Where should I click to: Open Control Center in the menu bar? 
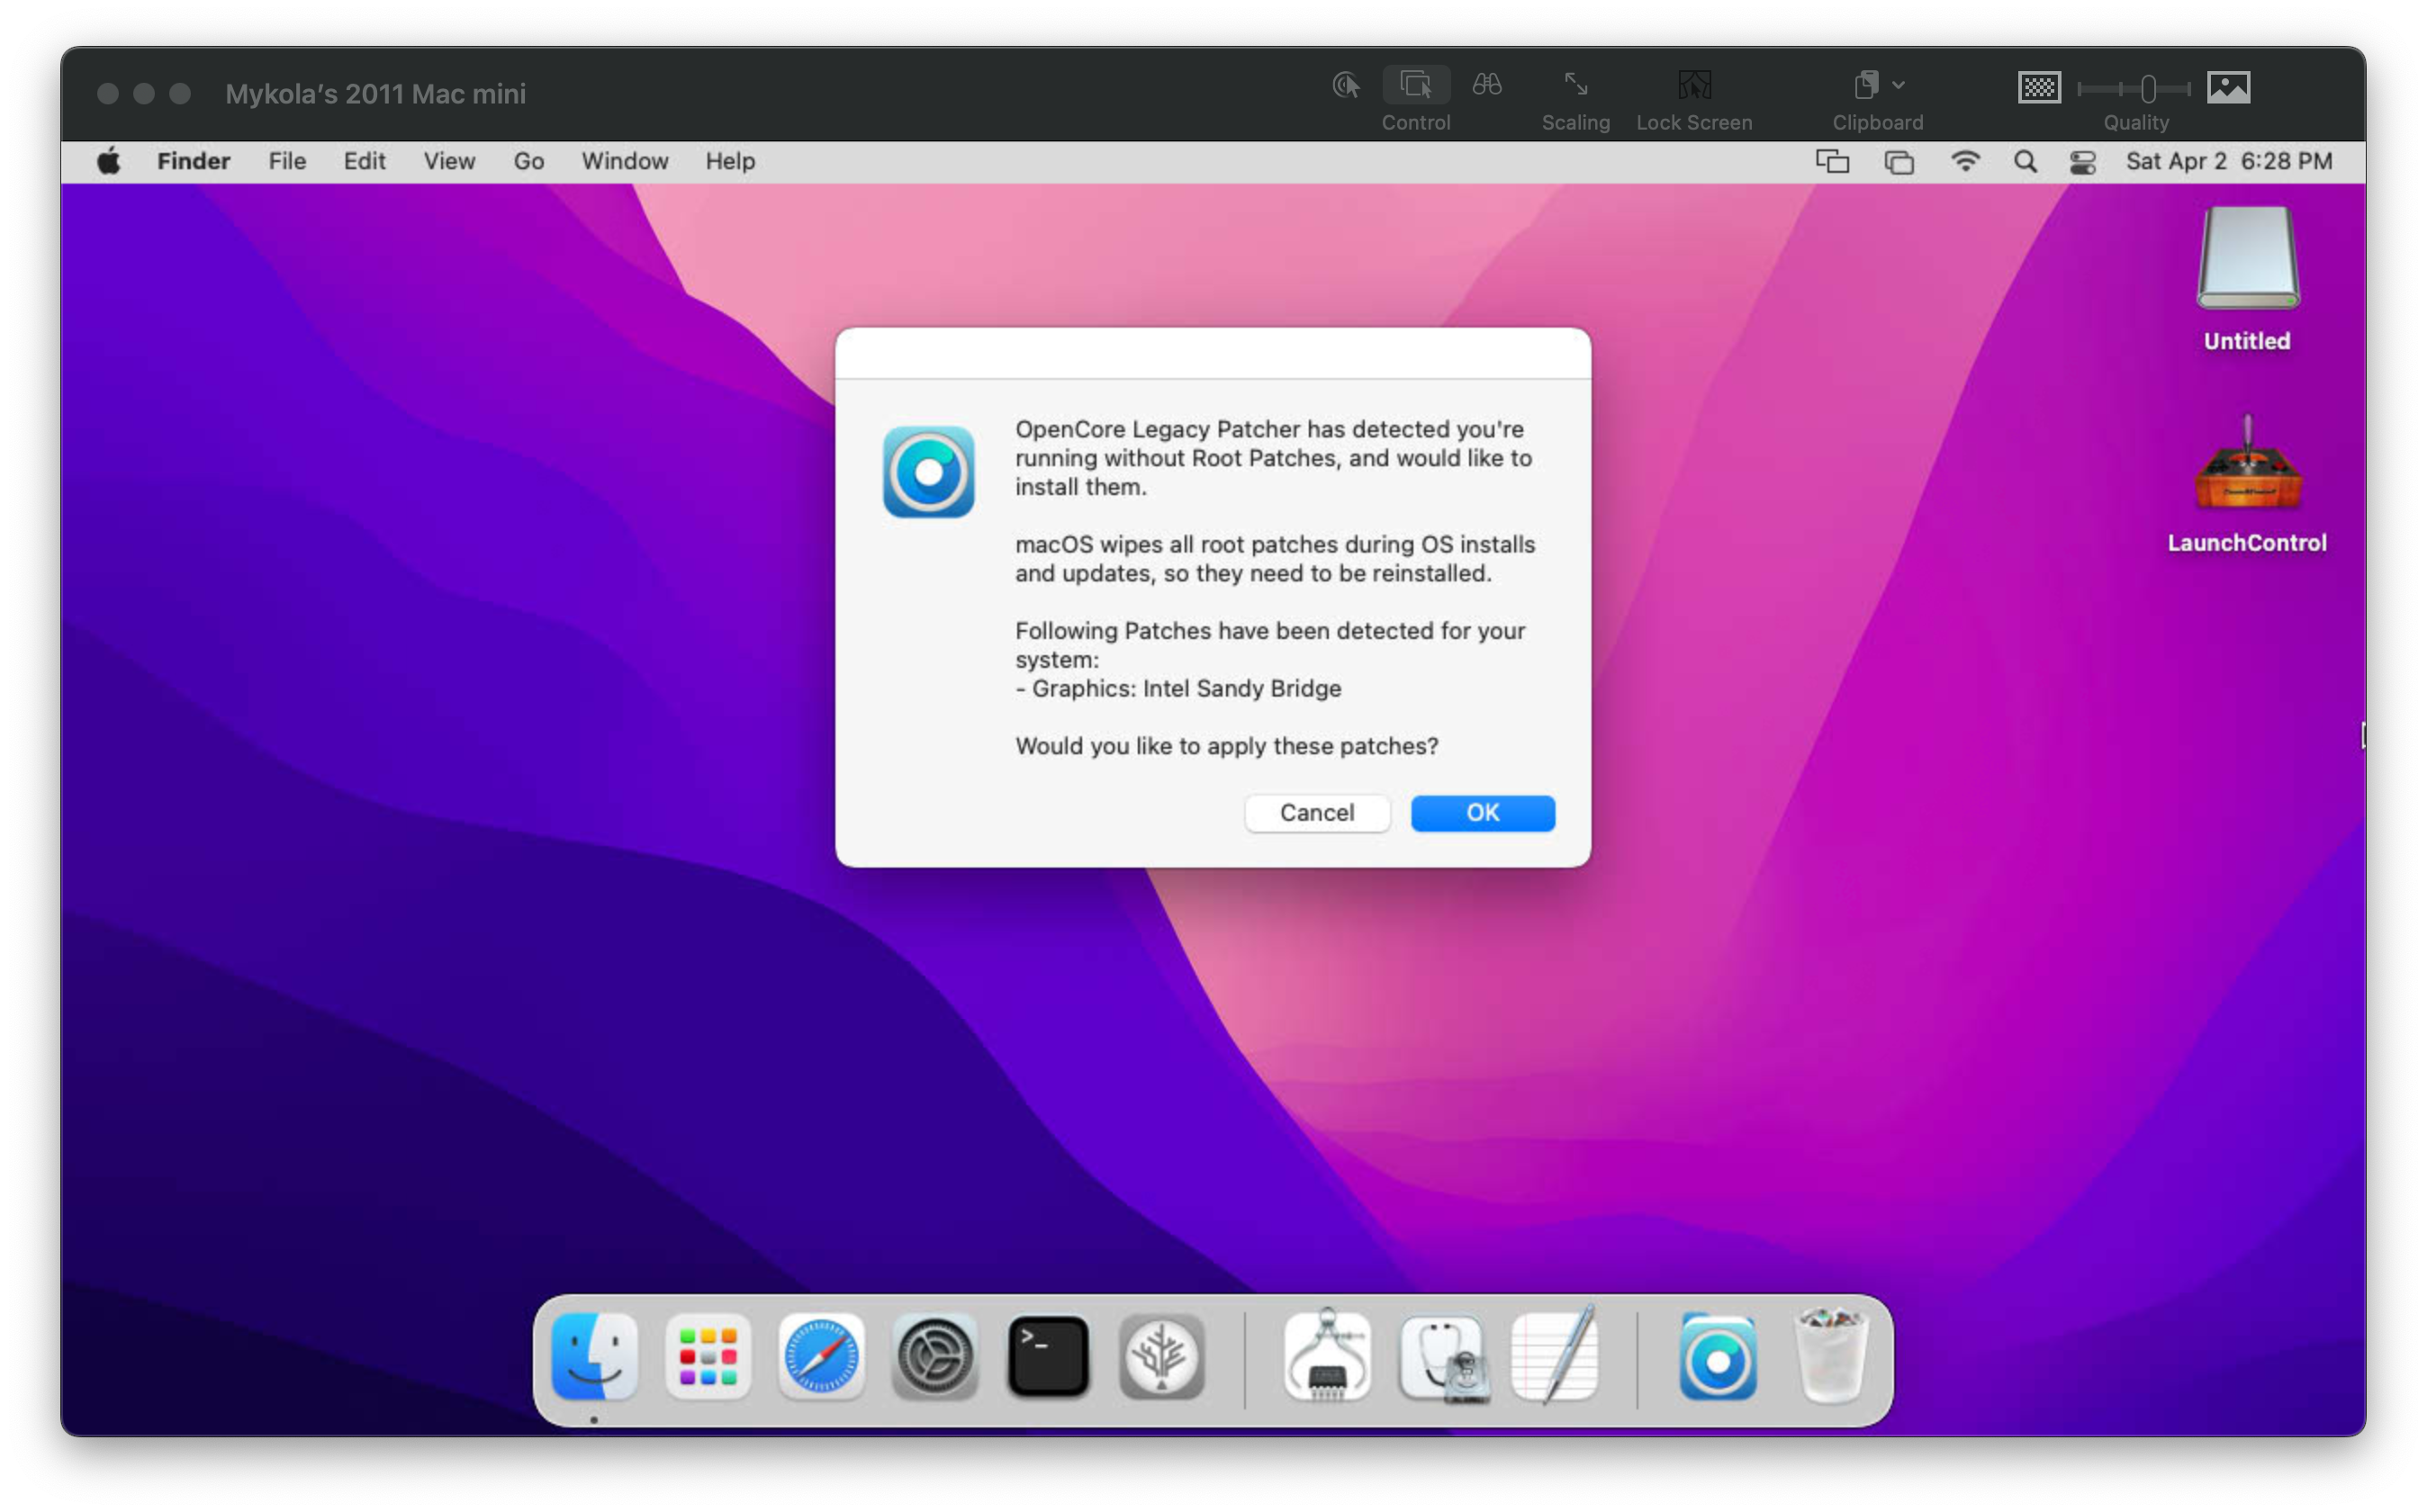[x=2082, y=162]
